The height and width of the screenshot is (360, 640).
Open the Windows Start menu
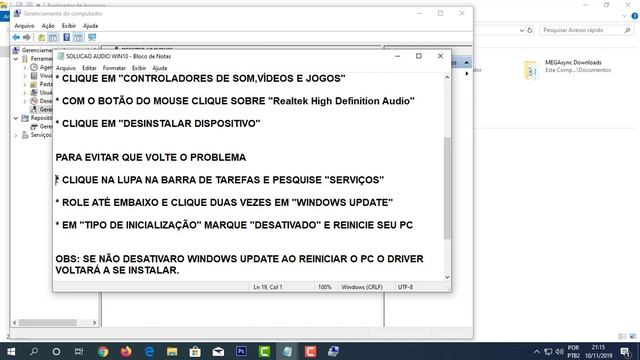coord(11,351)
